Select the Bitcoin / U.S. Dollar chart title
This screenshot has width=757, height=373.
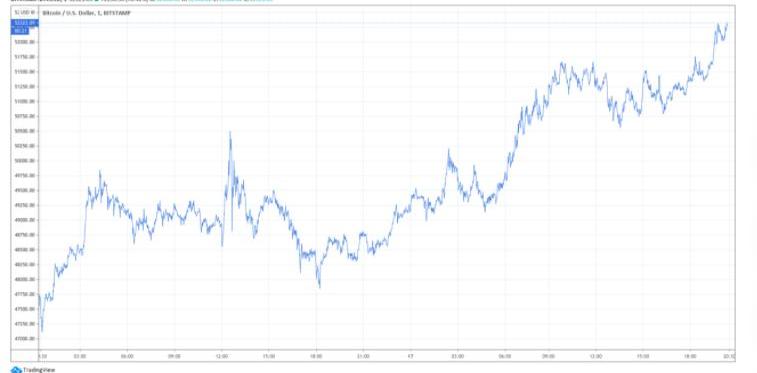[x=87, y=13]
